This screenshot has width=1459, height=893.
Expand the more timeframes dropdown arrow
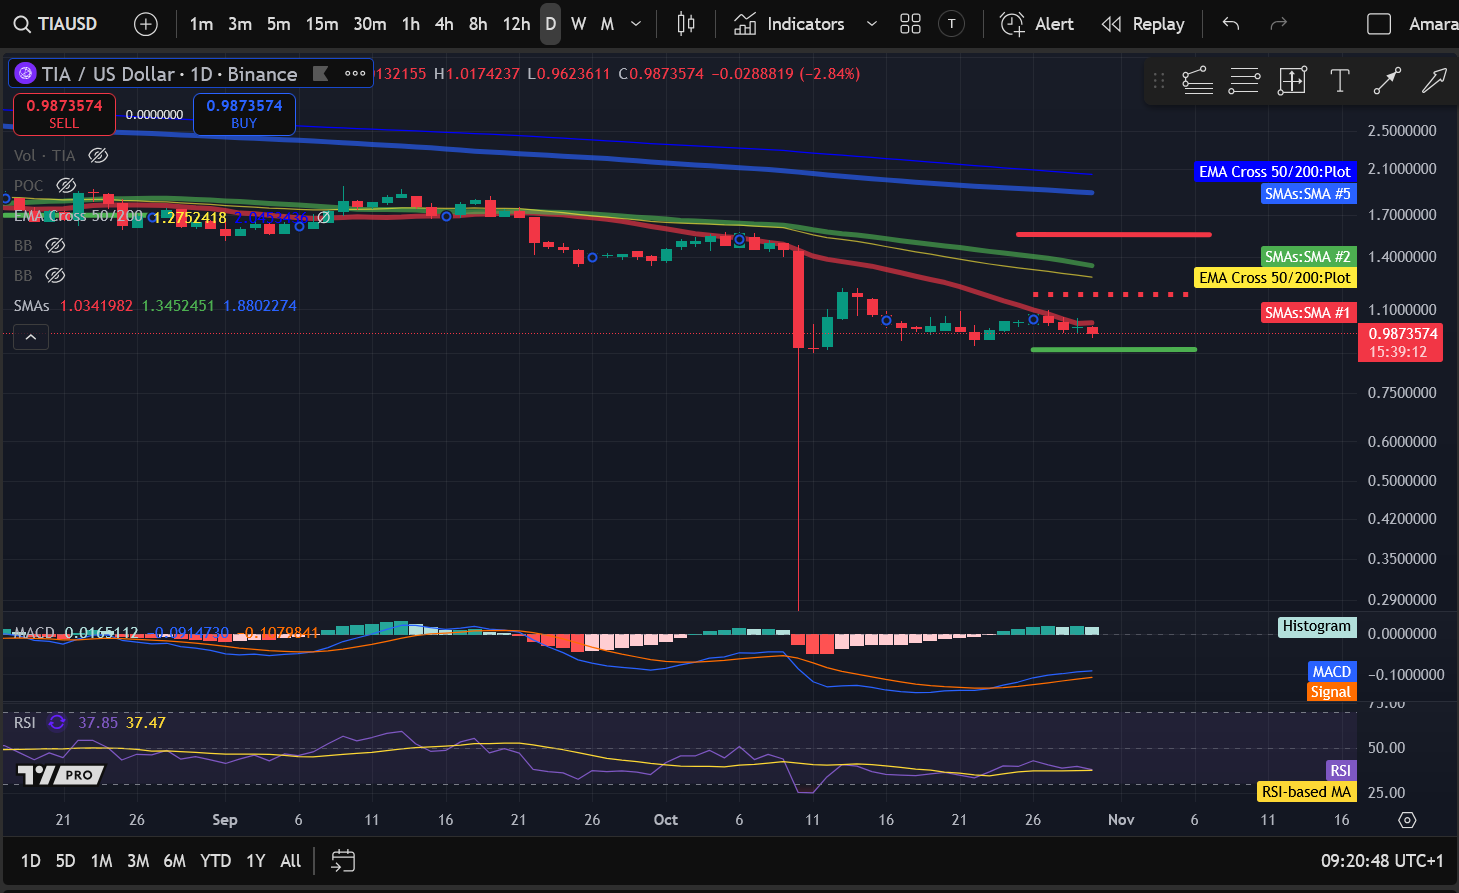pos(636,24)
